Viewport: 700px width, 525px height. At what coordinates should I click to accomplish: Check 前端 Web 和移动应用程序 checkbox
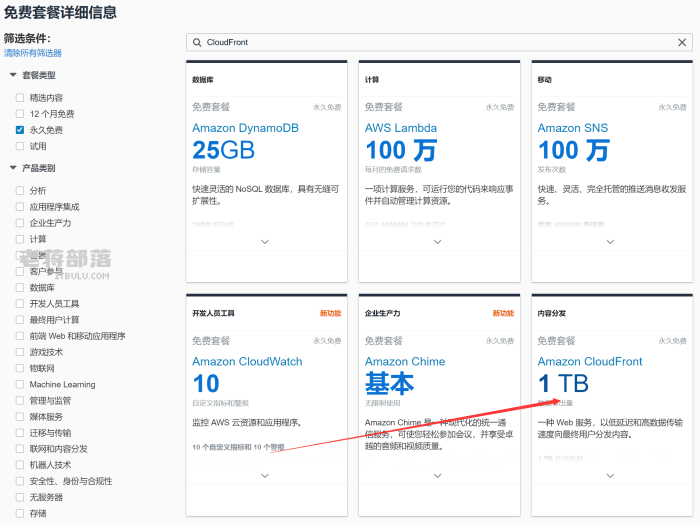pos(20,336)
